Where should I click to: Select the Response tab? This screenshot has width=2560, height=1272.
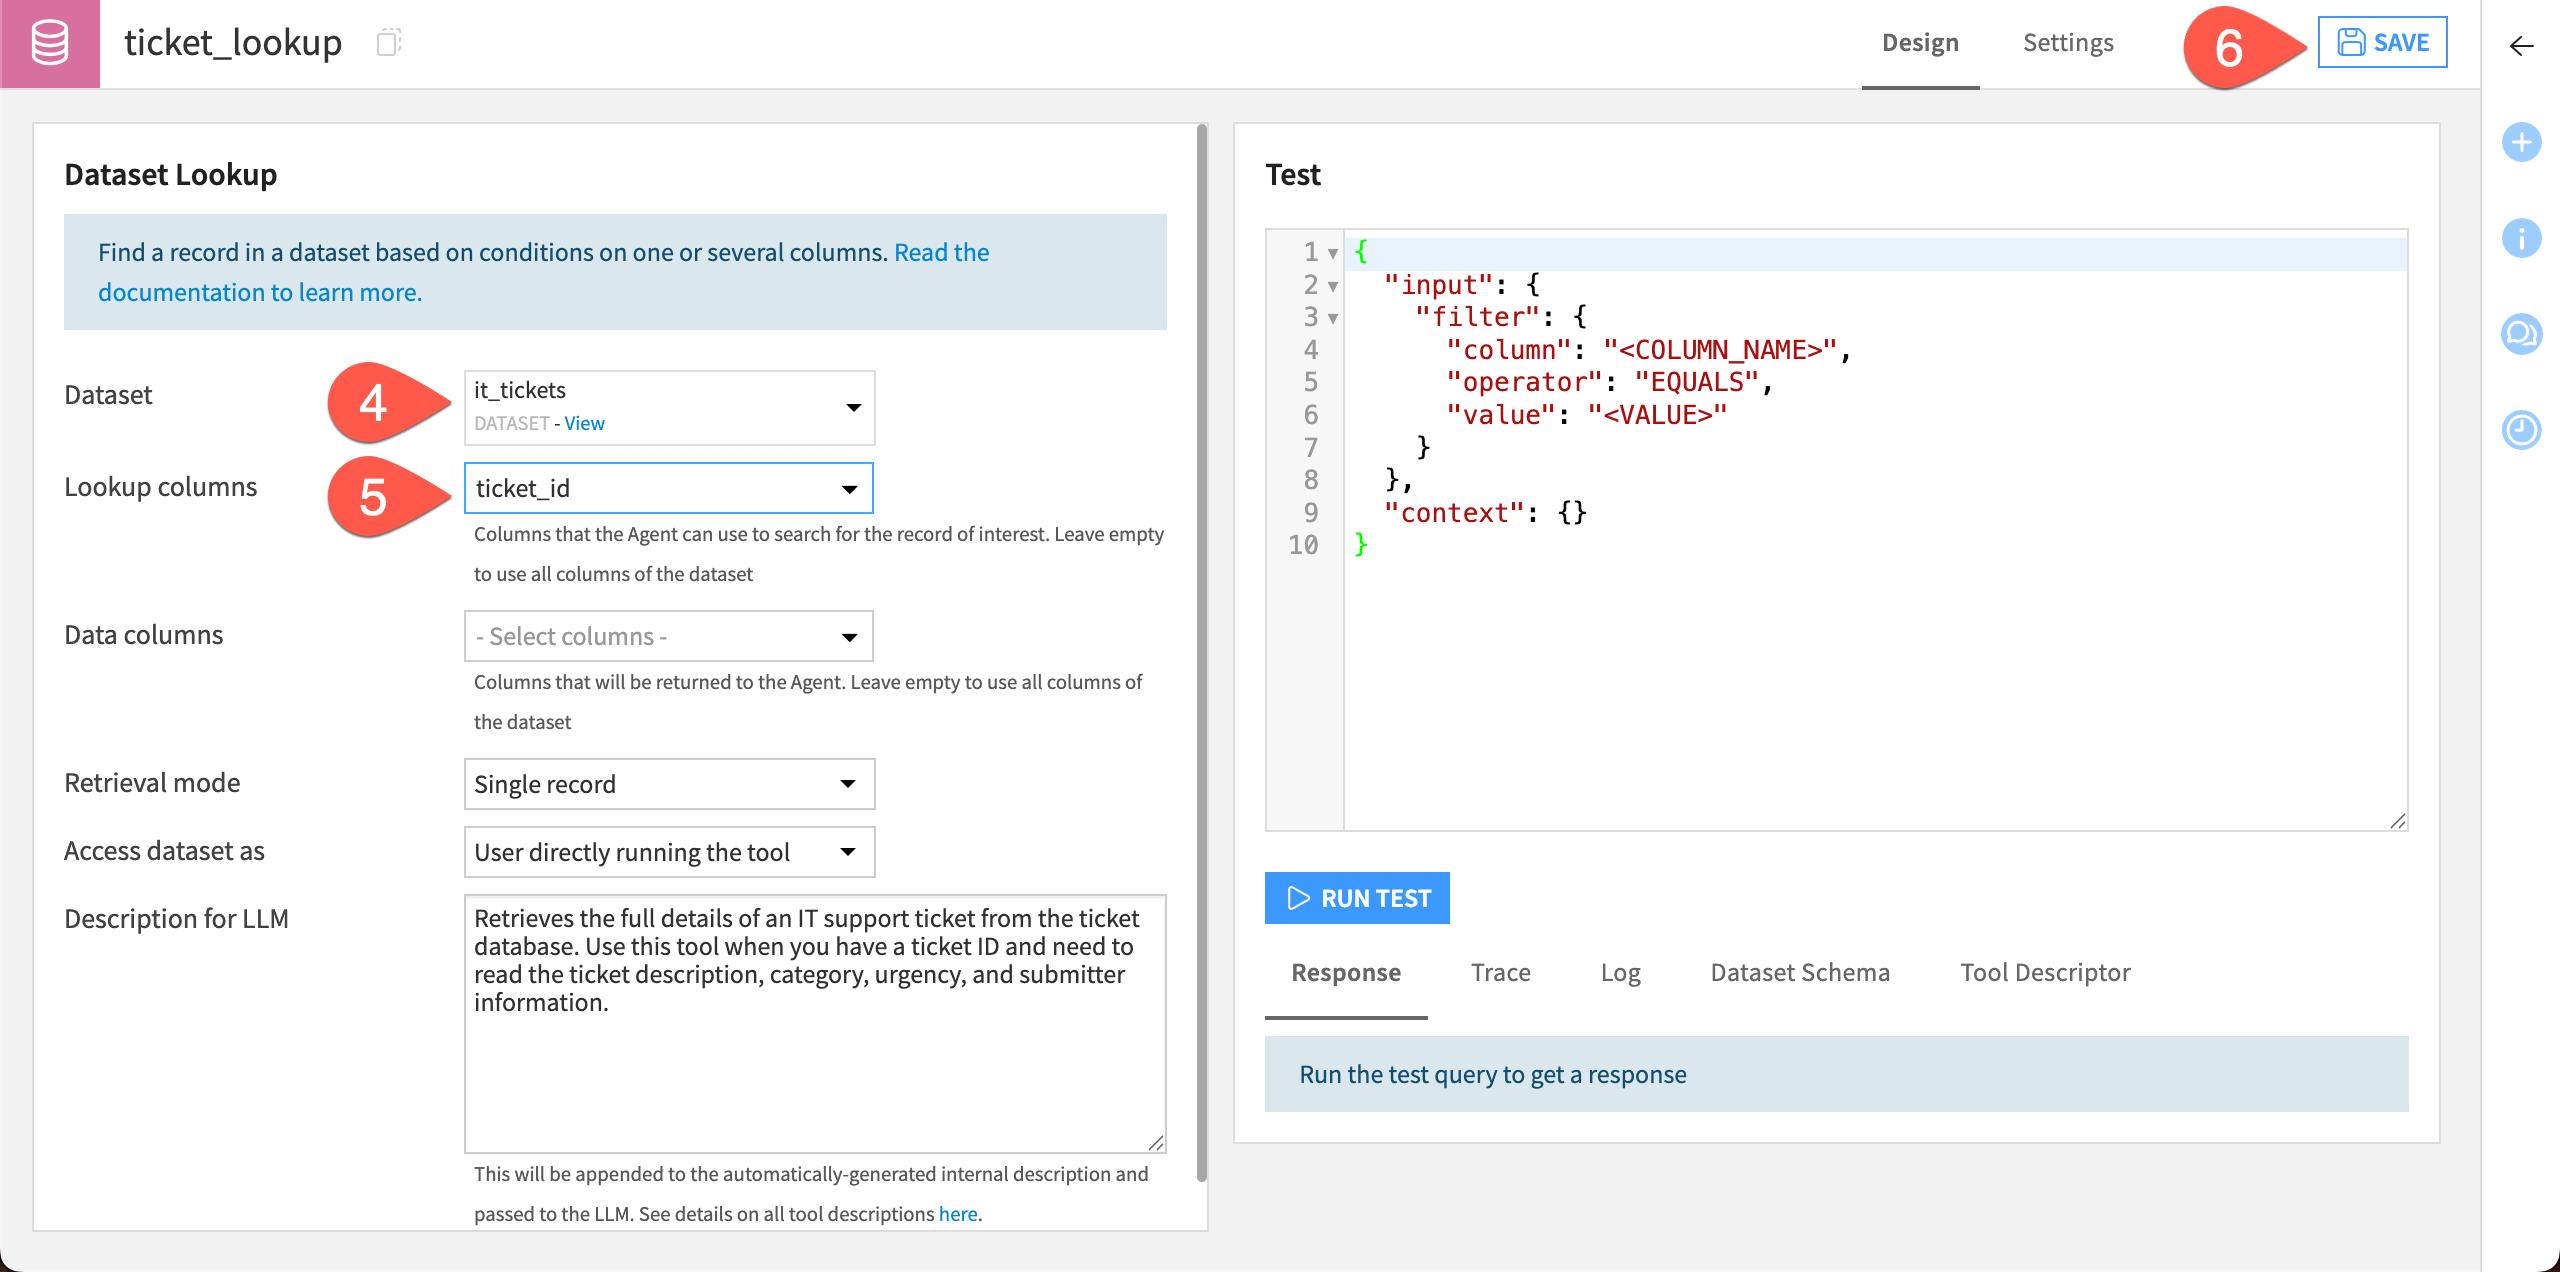tap(1346, 973)
